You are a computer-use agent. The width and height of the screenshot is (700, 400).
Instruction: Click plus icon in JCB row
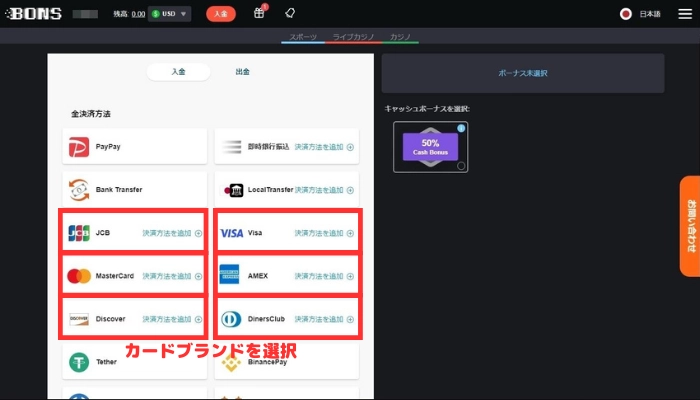198,233
